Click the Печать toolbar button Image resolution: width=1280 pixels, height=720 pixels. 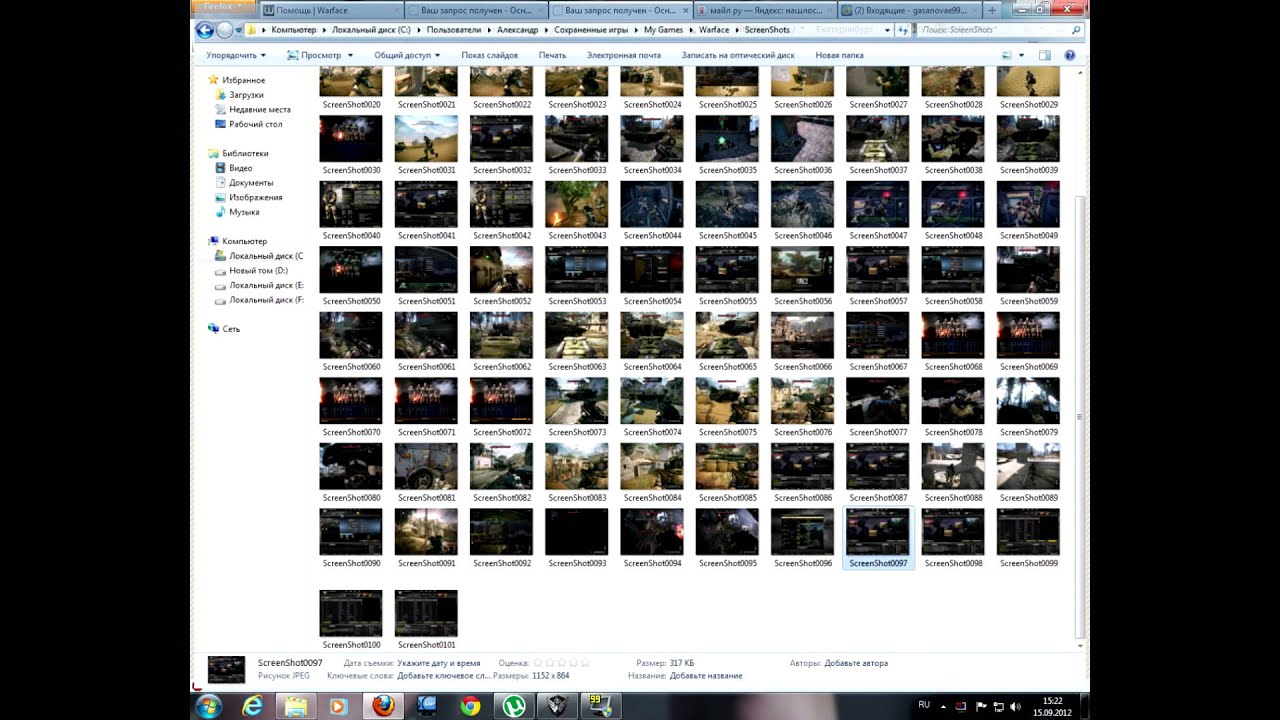(552, 55)
